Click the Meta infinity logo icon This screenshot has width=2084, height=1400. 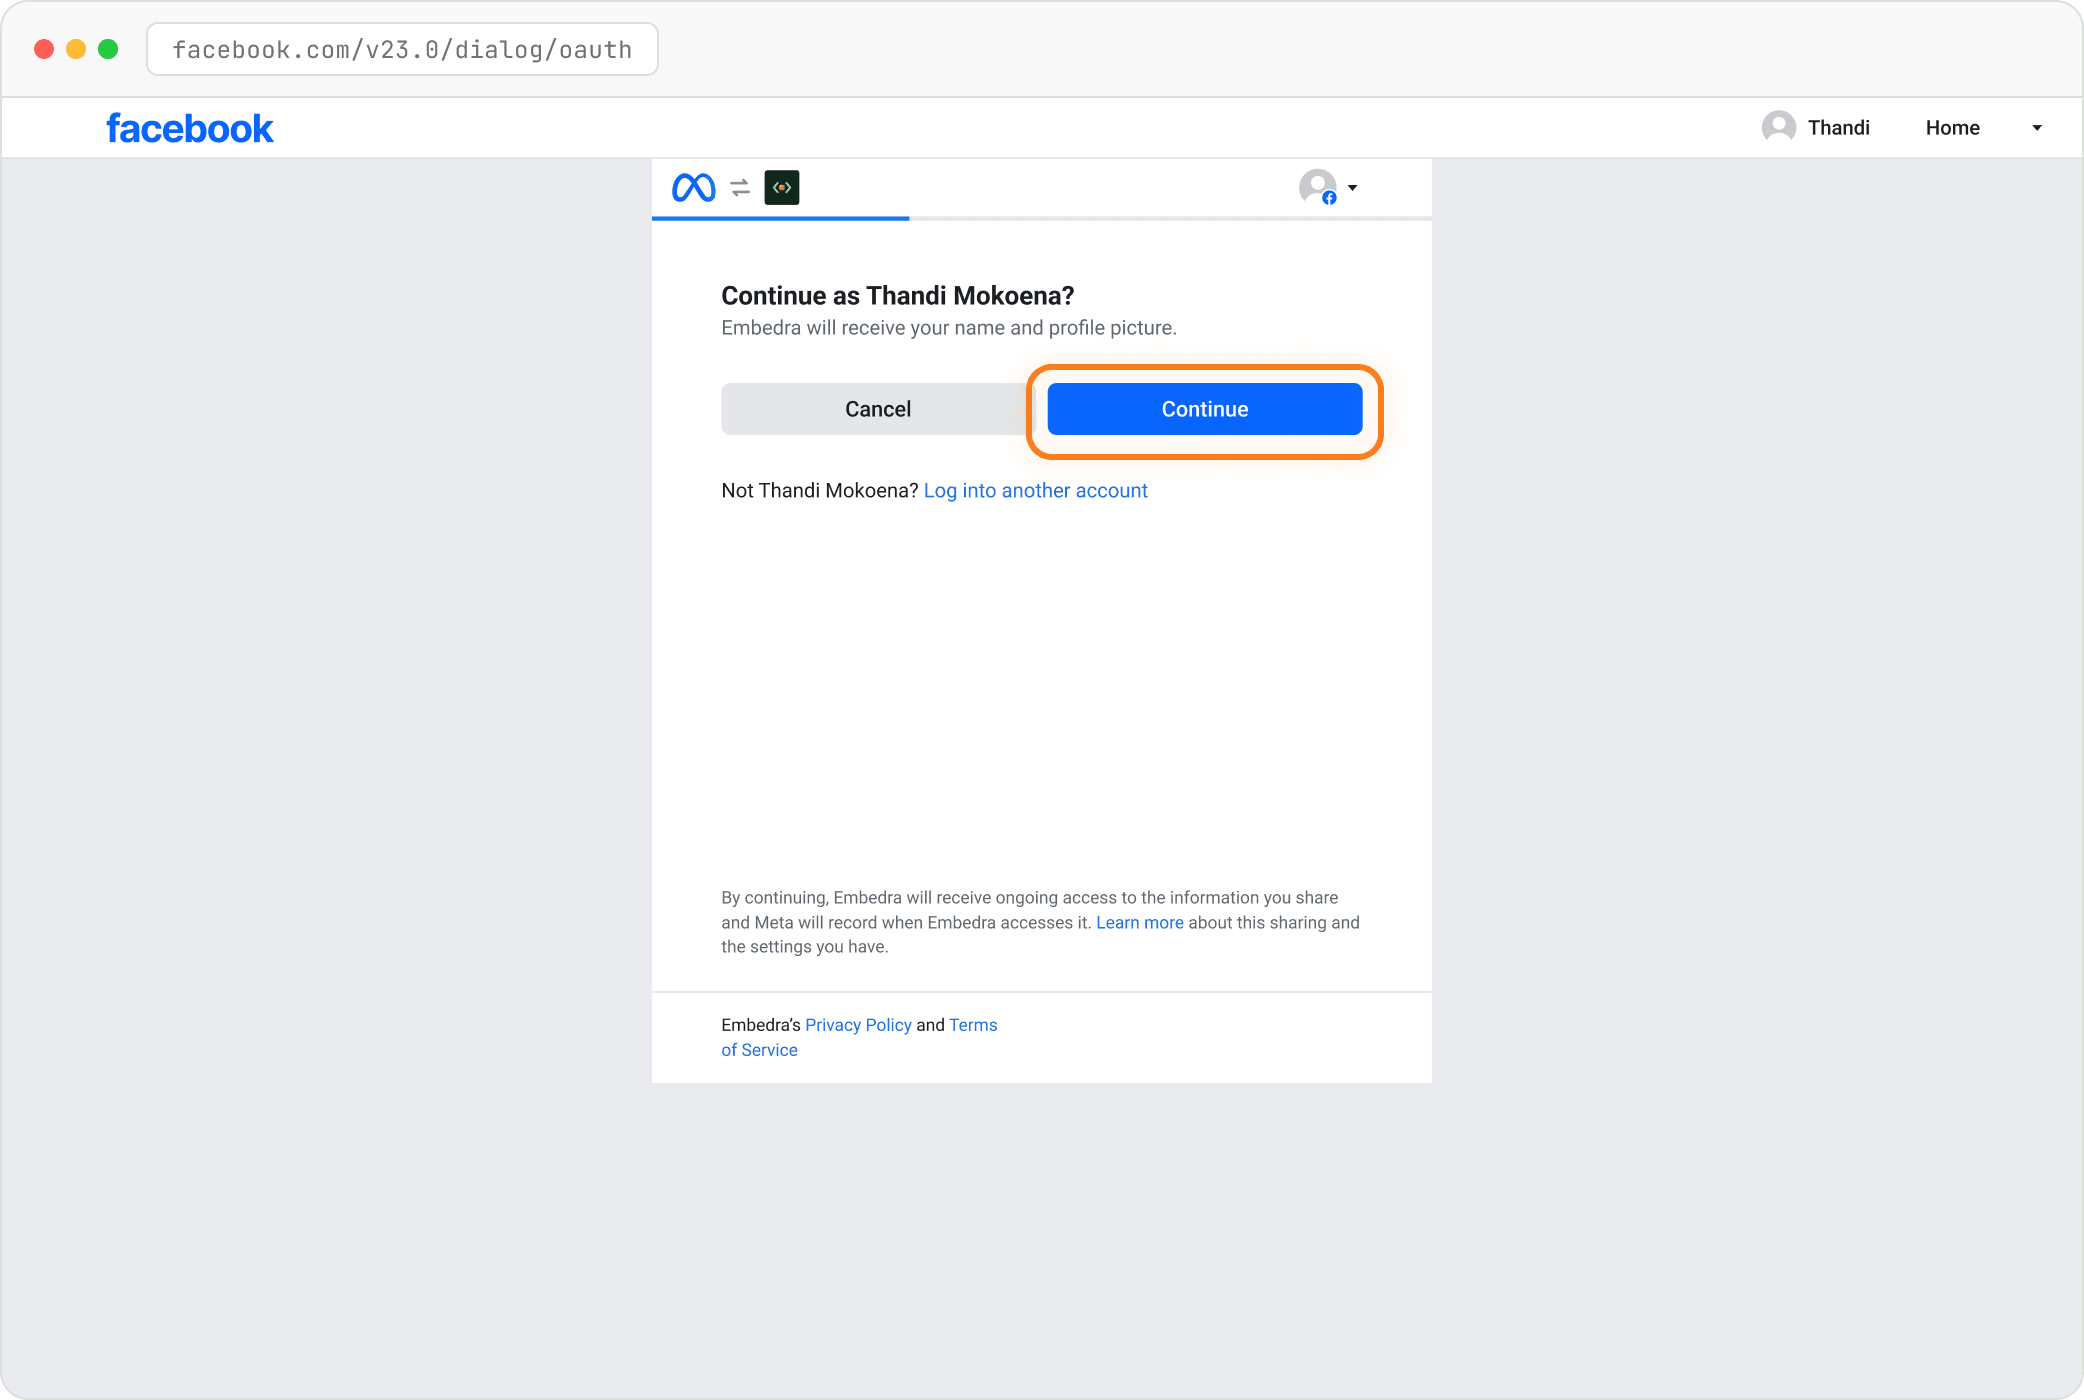click(693, 187)
